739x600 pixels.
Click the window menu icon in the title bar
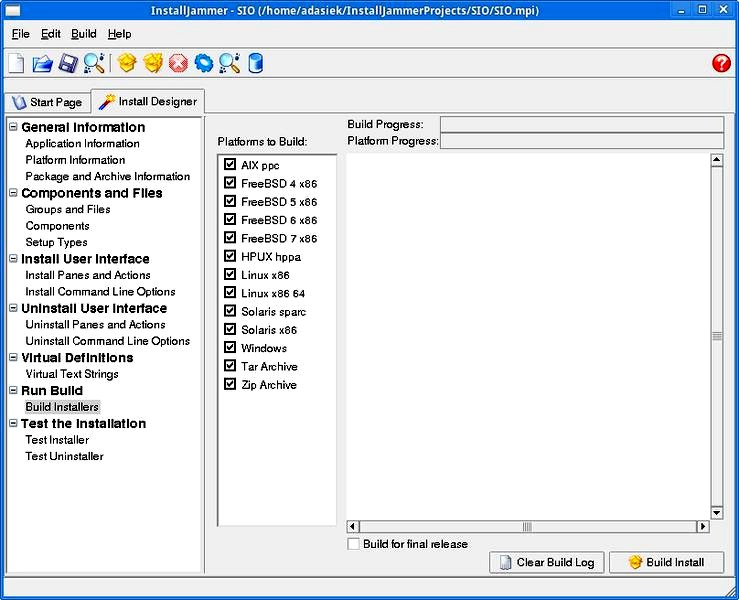(13, 10)
